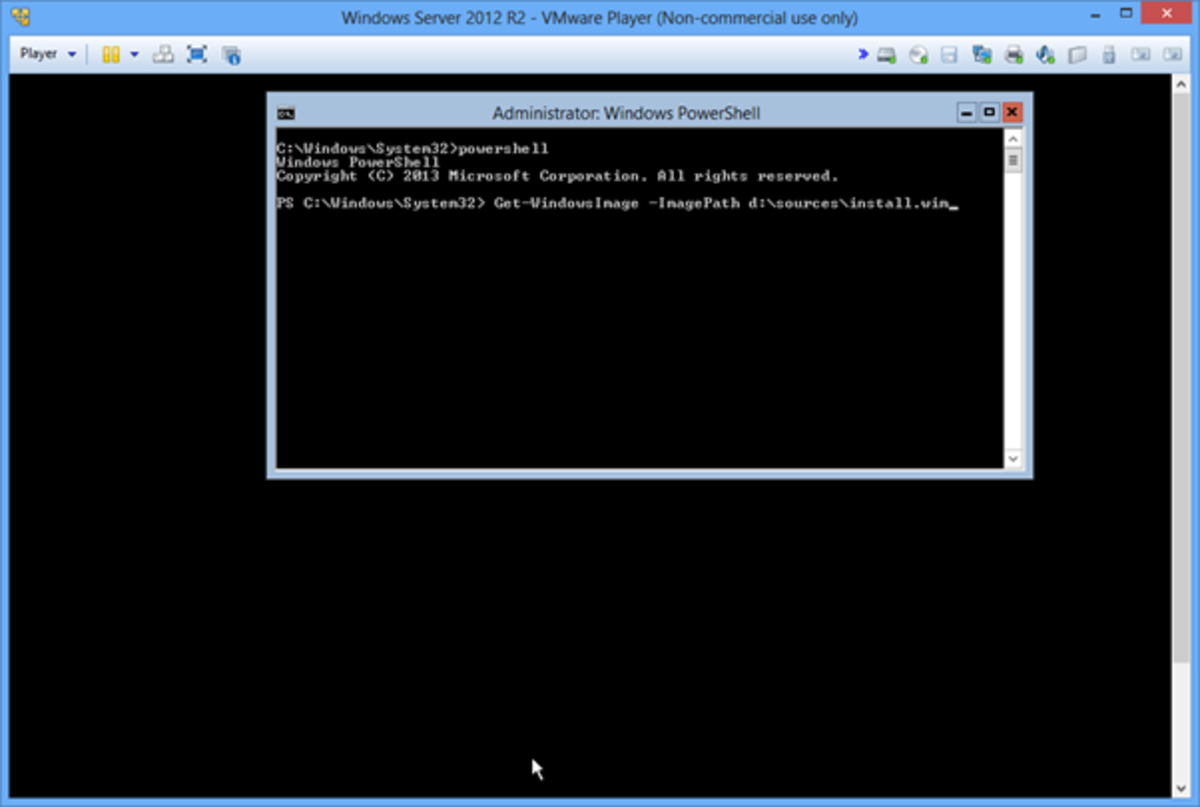
Task: Toggle full screen mode from the toolbar
Action: coord(197,55)
